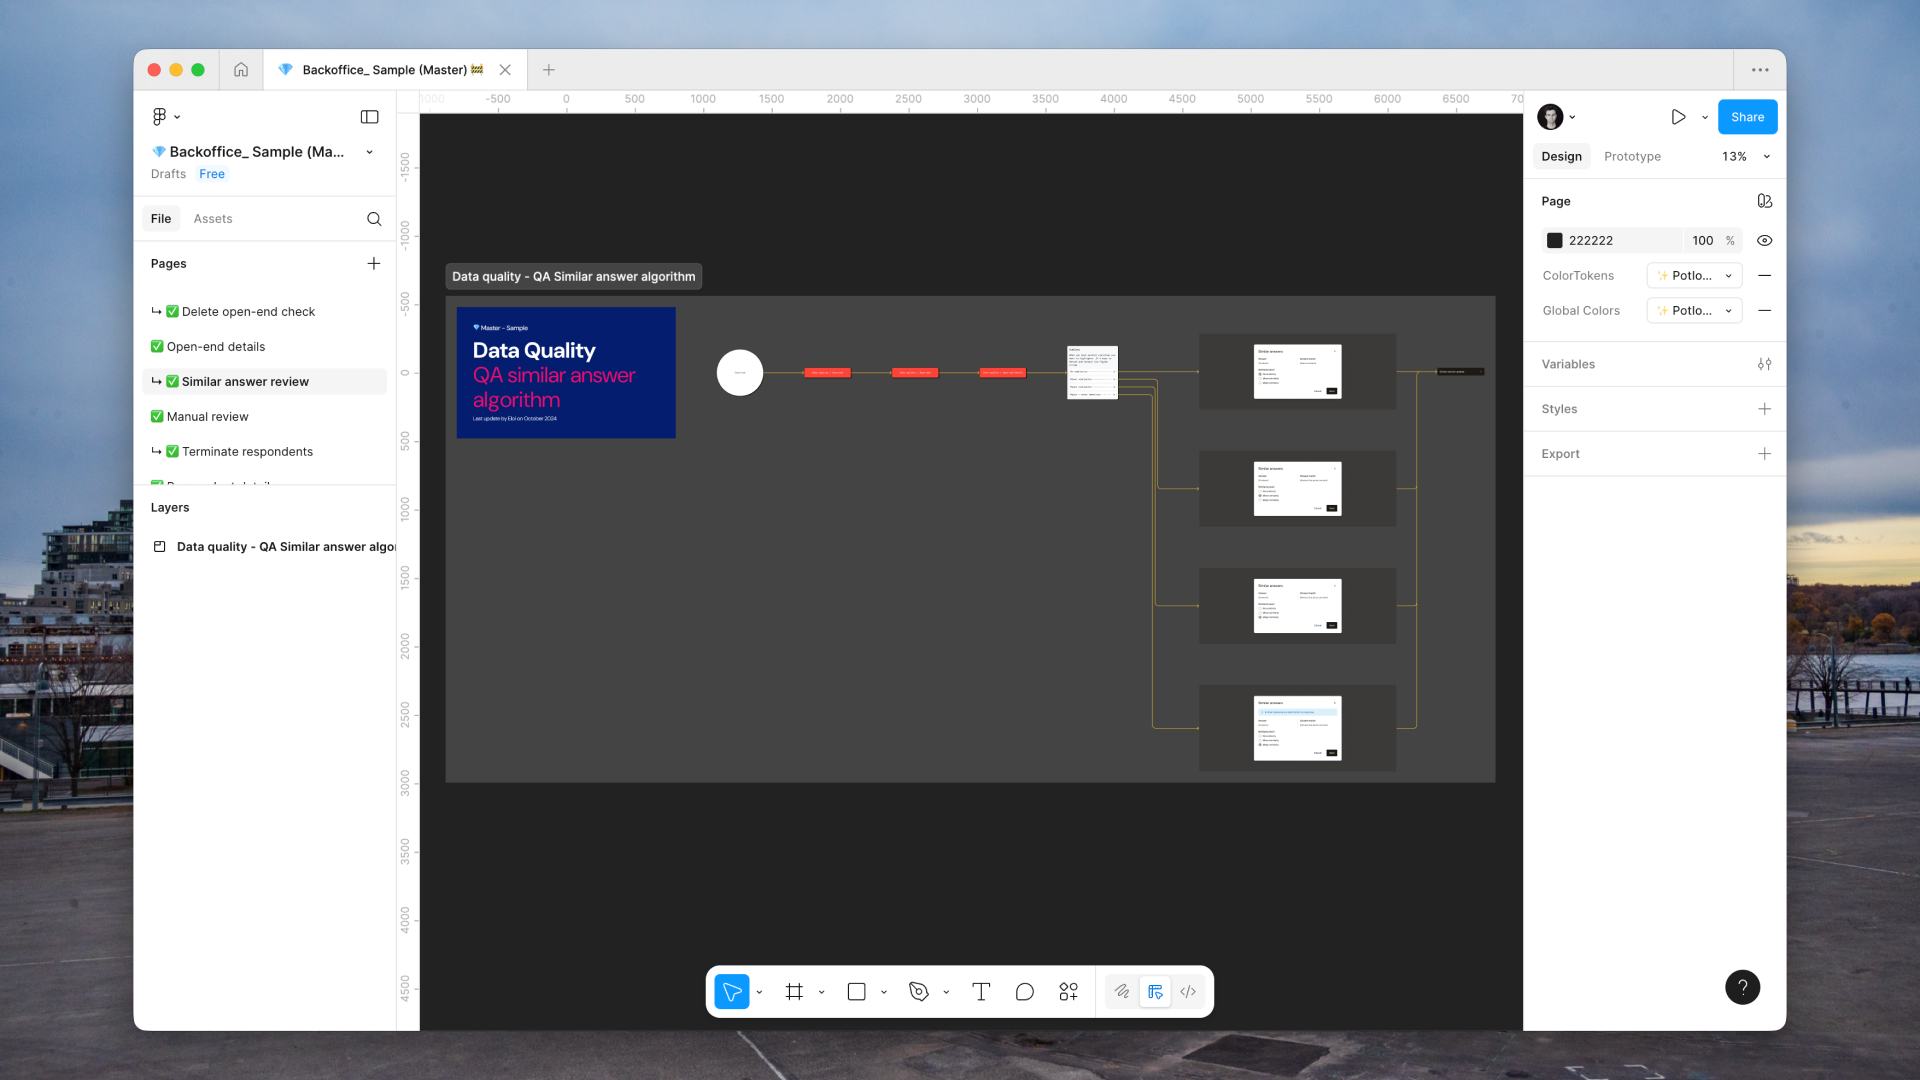Detach the ColorTokens library with the minus control
Viewport: 1920px width, 1080px height.
point(1764,275)
